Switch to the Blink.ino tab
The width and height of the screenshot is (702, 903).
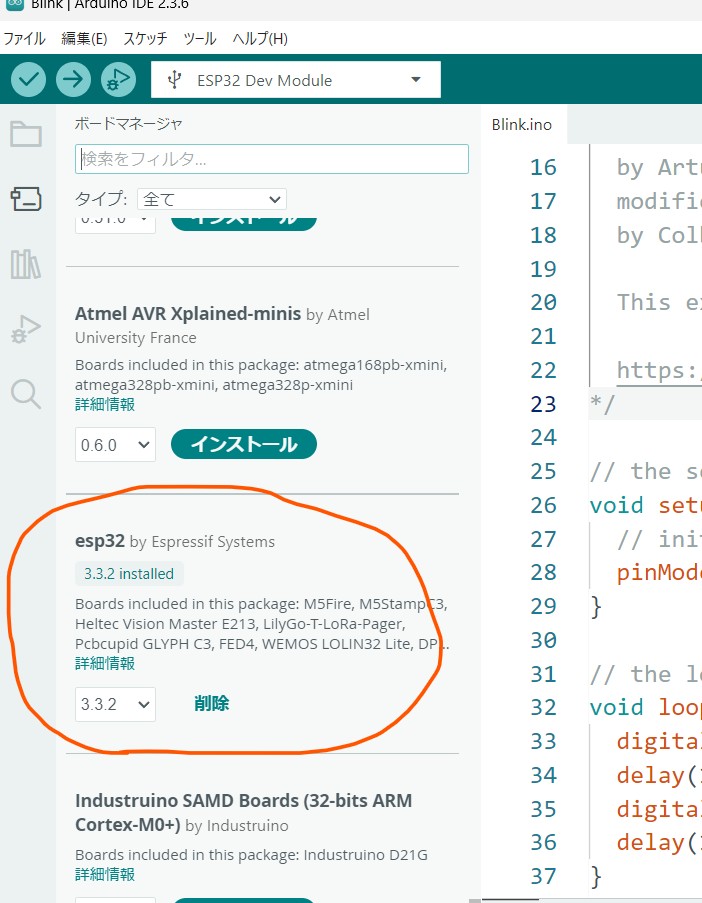coord(522,125)
